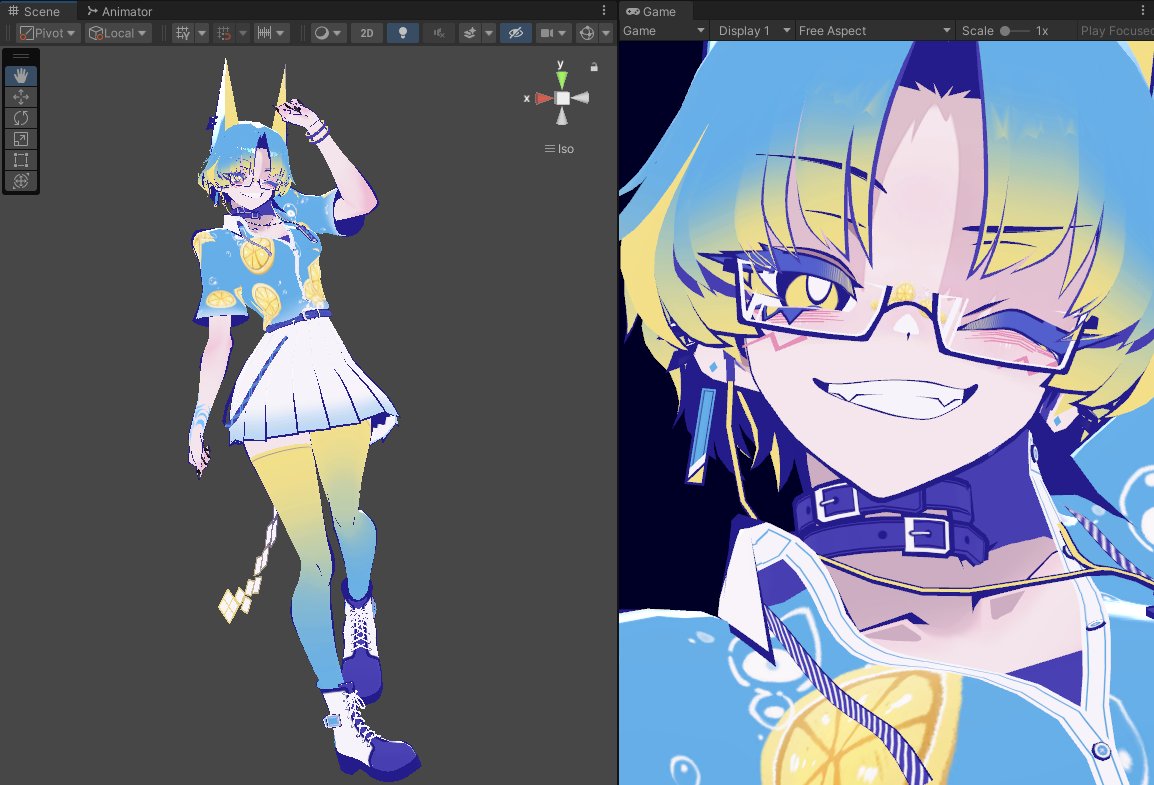1154x785 pixels.
Task: Select the Rect transform tool
Action: point(21,160)
